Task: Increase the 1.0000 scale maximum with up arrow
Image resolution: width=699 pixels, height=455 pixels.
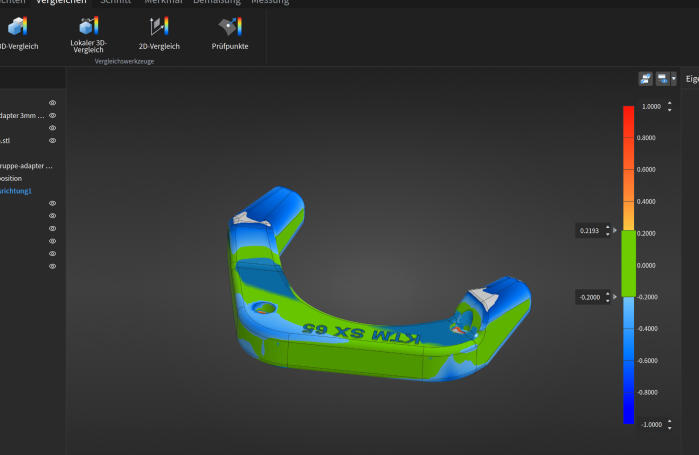Action: 670,103
